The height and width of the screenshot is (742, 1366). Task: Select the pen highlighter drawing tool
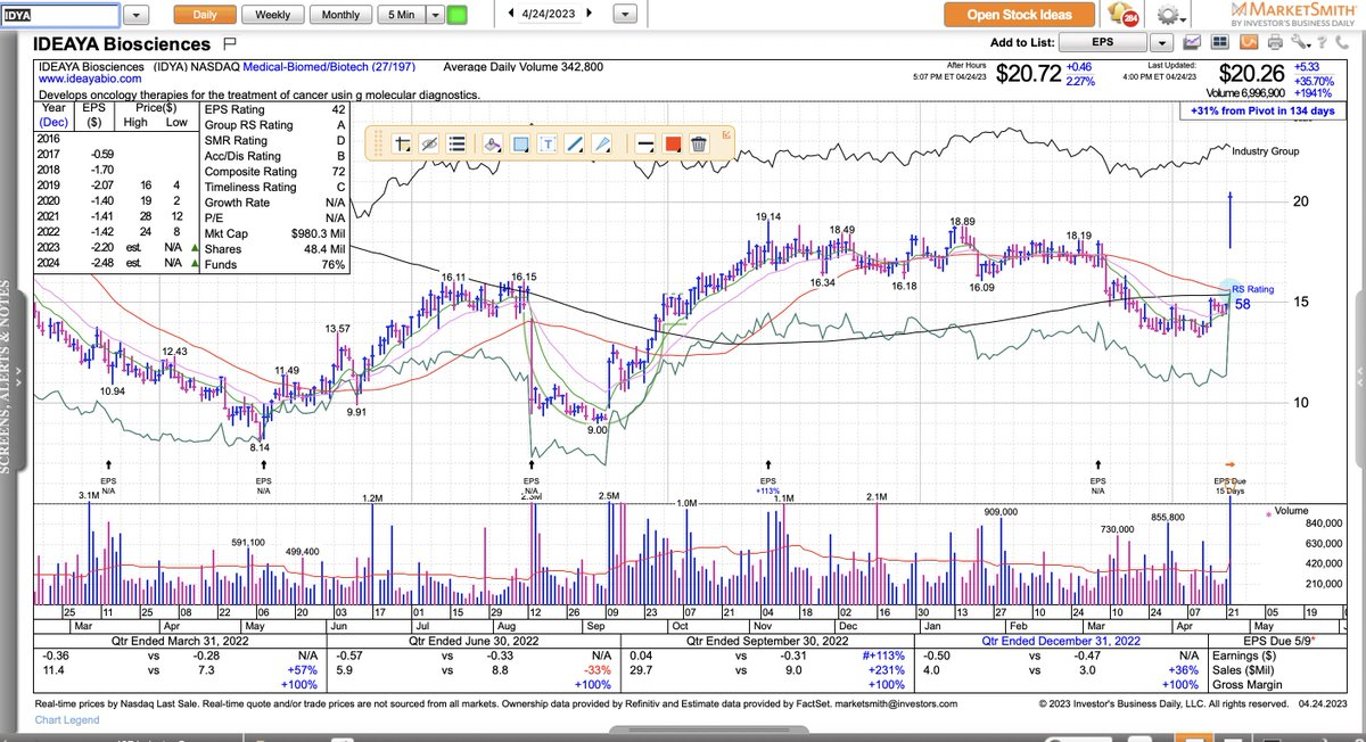(x=601, y=144)
